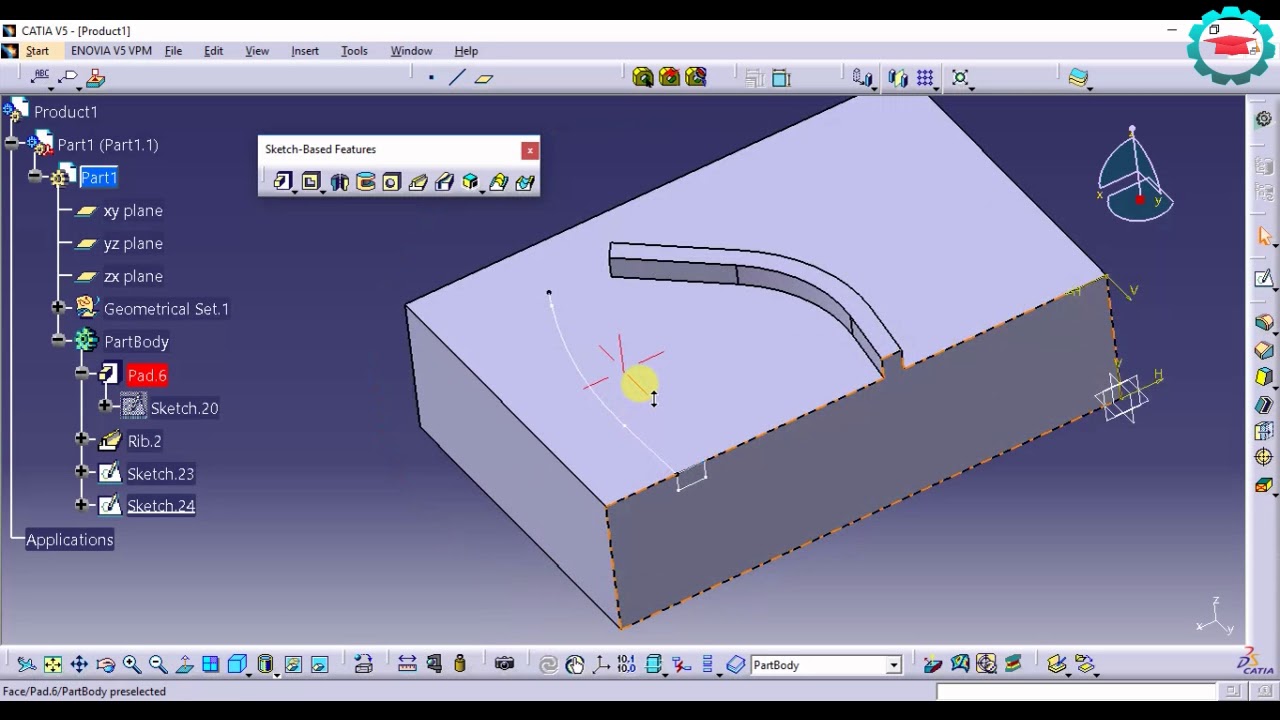This screenshot has height=720, width=1280.
Task: Open the File menu
Action: [173, 51]
